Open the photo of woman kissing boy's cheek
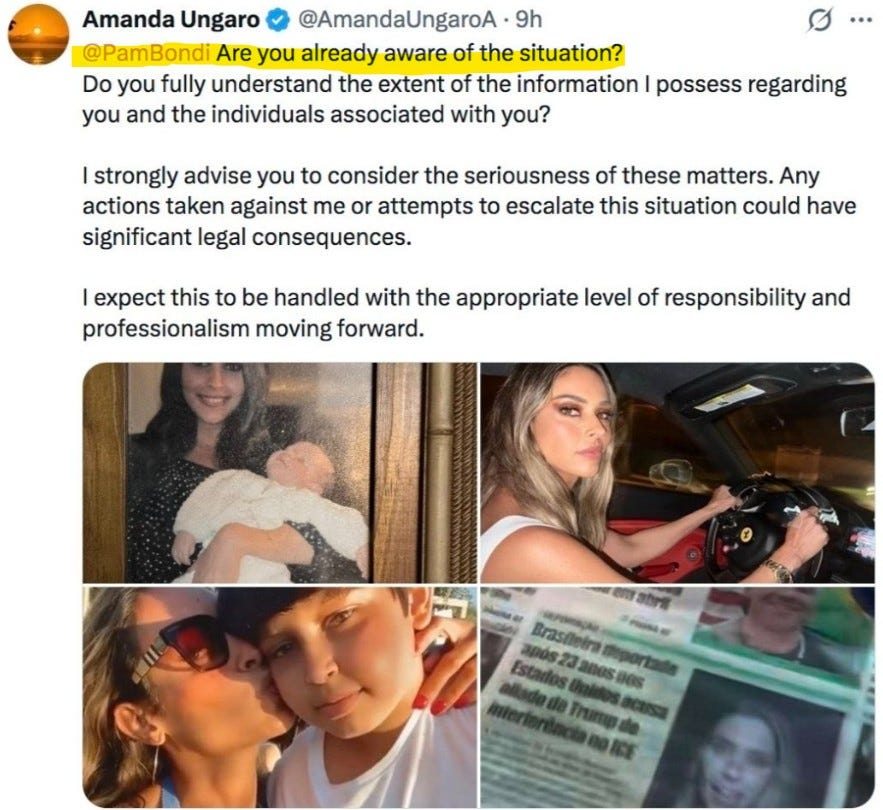 pyautogui.click(x=280, y=697)
